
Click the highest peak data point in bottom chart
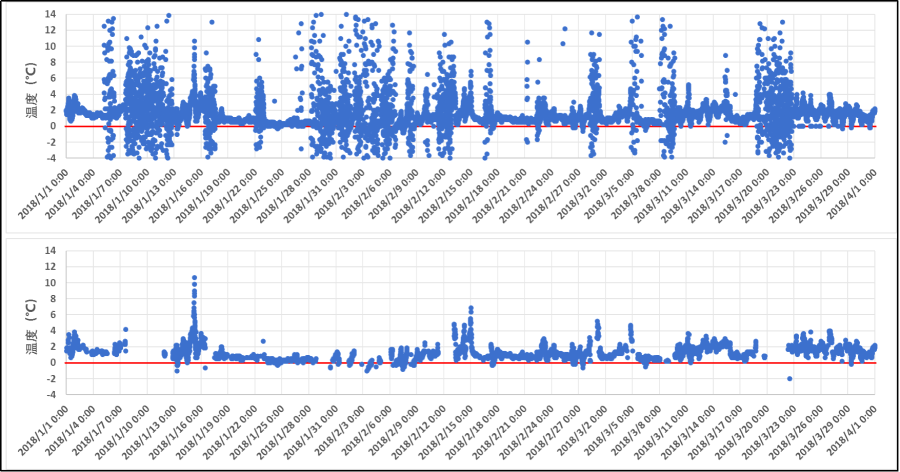pyautogui.click(x=194, y=277)
